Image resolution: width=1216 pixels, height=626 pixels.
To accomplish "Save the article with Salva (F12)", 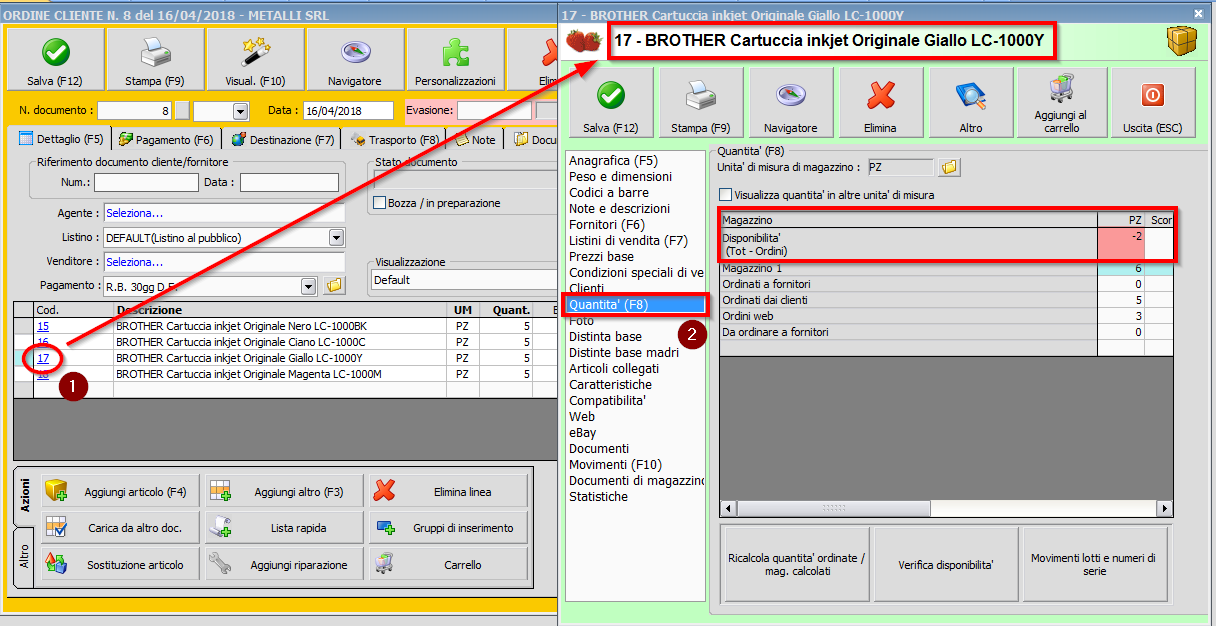I will [611, 102].
